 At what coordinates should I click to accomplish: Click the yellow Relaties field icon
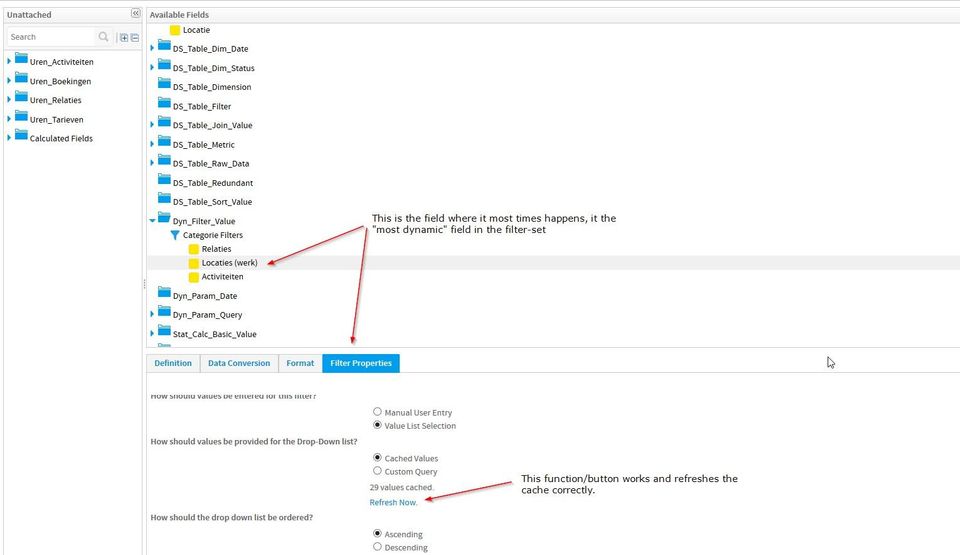(x=194, y=249)
